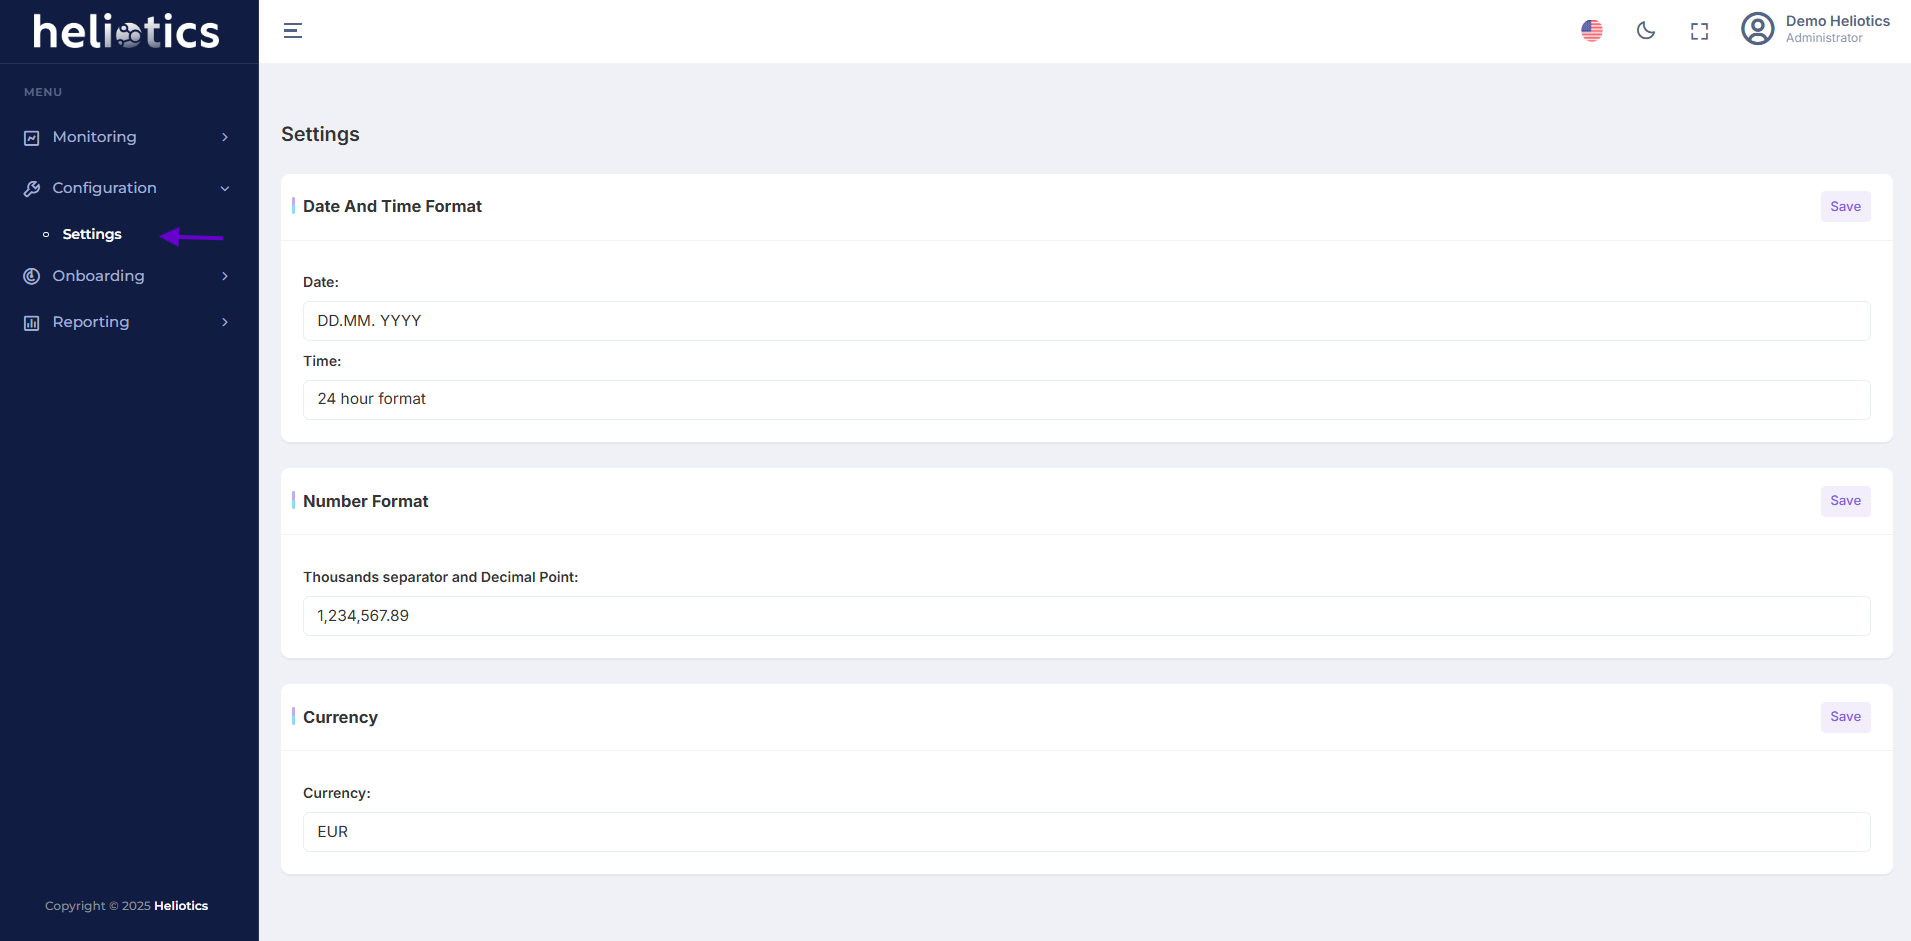1911x941 pixels.
Task: Save the Number Format section
Action: (x=1845, y=501)
